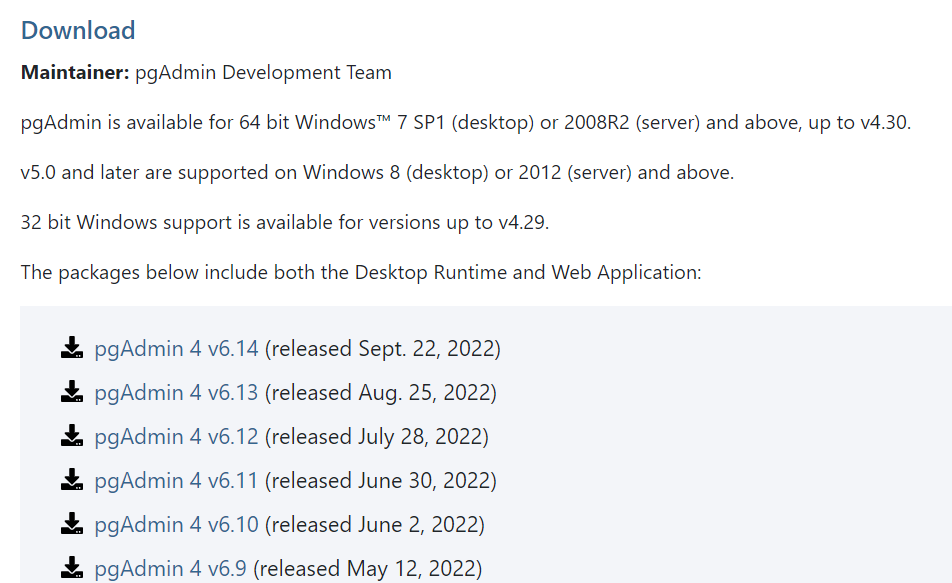Screen dimensions: 952x583
Task: Click the released May 12, 2022 date text
Action: tap(368, 569)
